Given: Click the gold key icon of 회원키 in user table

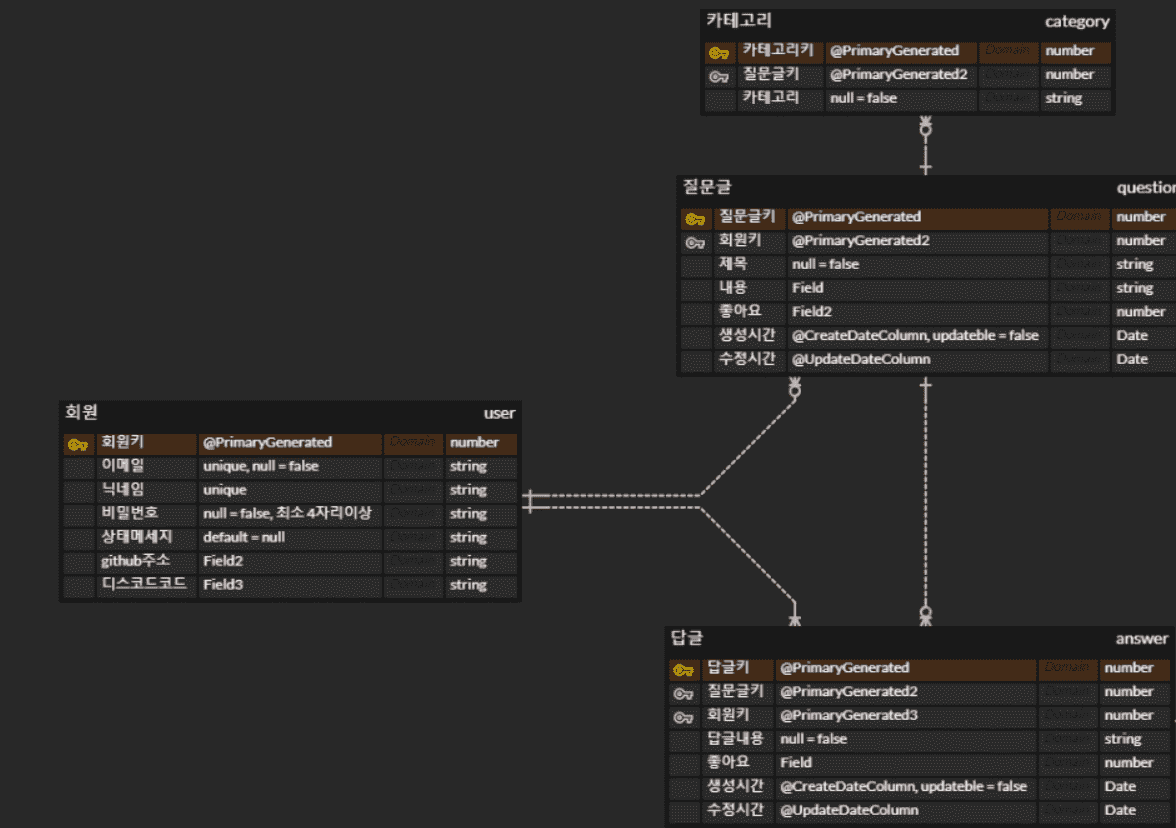Looking at the screenshot, I should 78,445.
